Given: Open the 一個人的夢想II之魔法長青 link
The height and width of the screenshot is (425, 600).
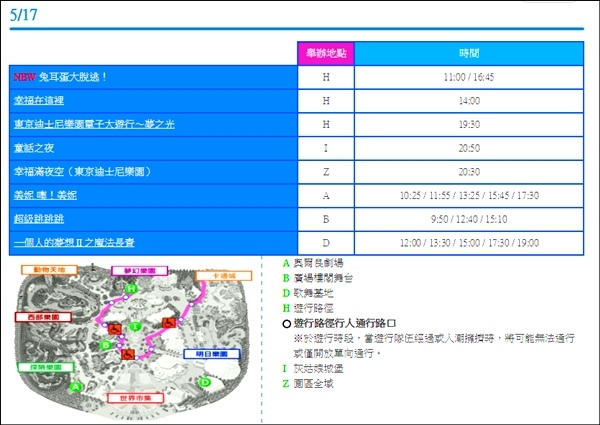Looking at the screenshot, I should 74,243.
